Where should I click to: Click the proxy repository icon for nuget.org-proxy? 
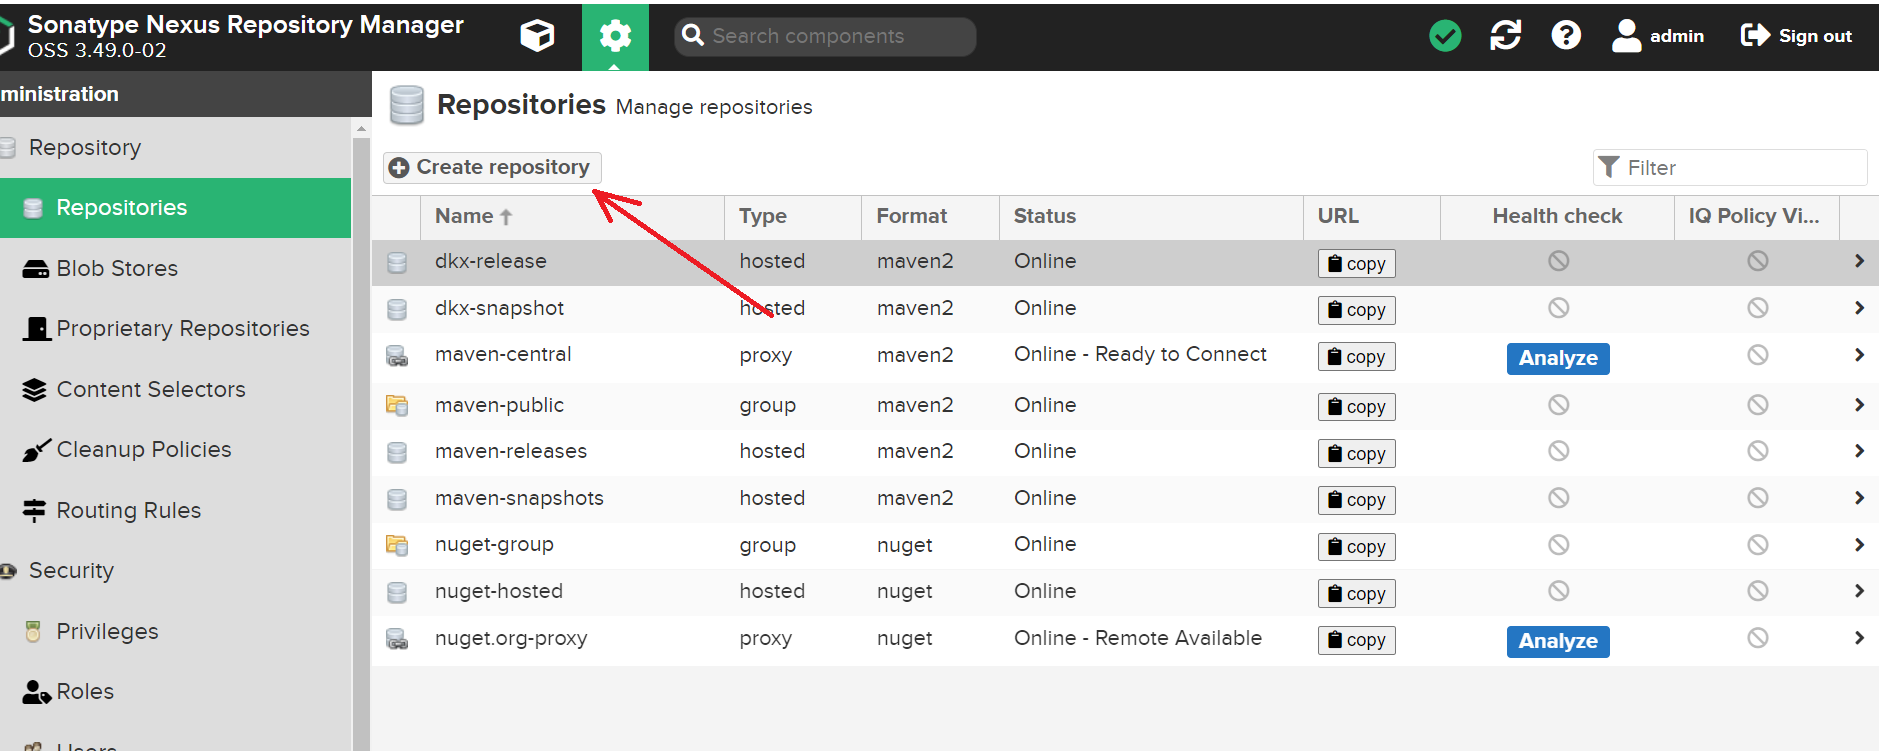click(x=397, y=639)
